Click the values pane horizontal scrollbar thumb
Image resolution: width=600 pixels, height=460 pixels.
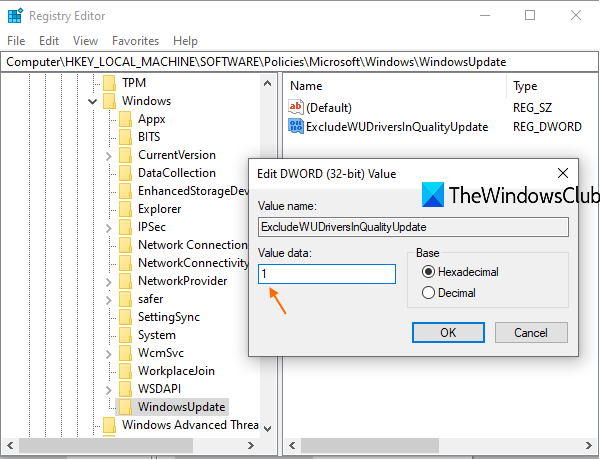coord(370,445)
